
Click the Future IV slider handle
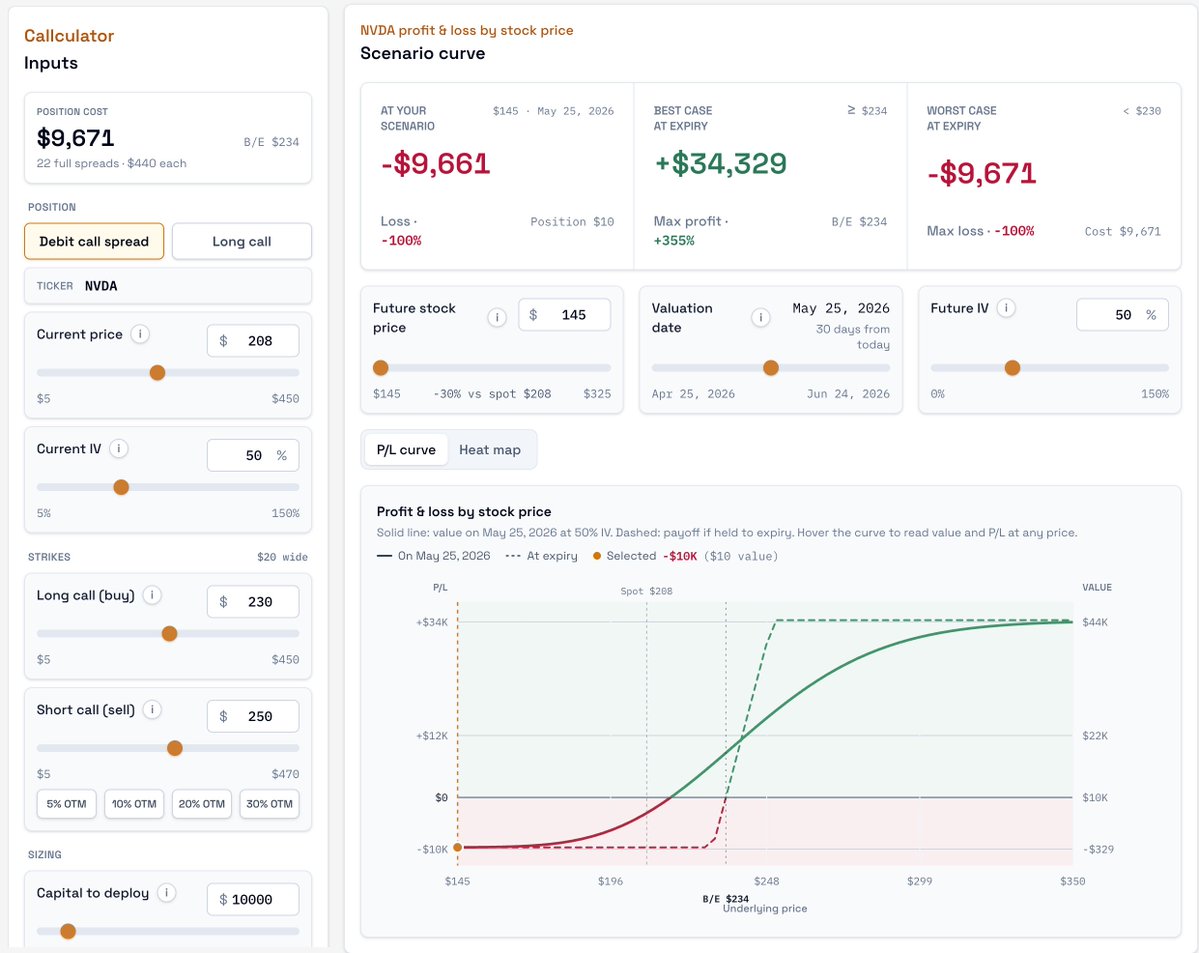(x=1012, y=368)
